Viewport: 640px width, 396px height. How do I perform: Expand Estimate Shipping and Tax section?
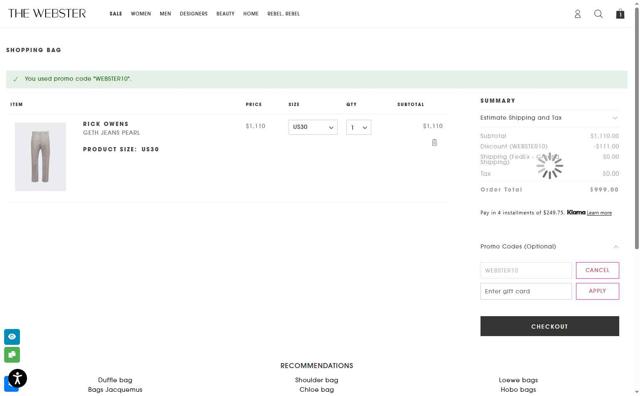point(549,118)
